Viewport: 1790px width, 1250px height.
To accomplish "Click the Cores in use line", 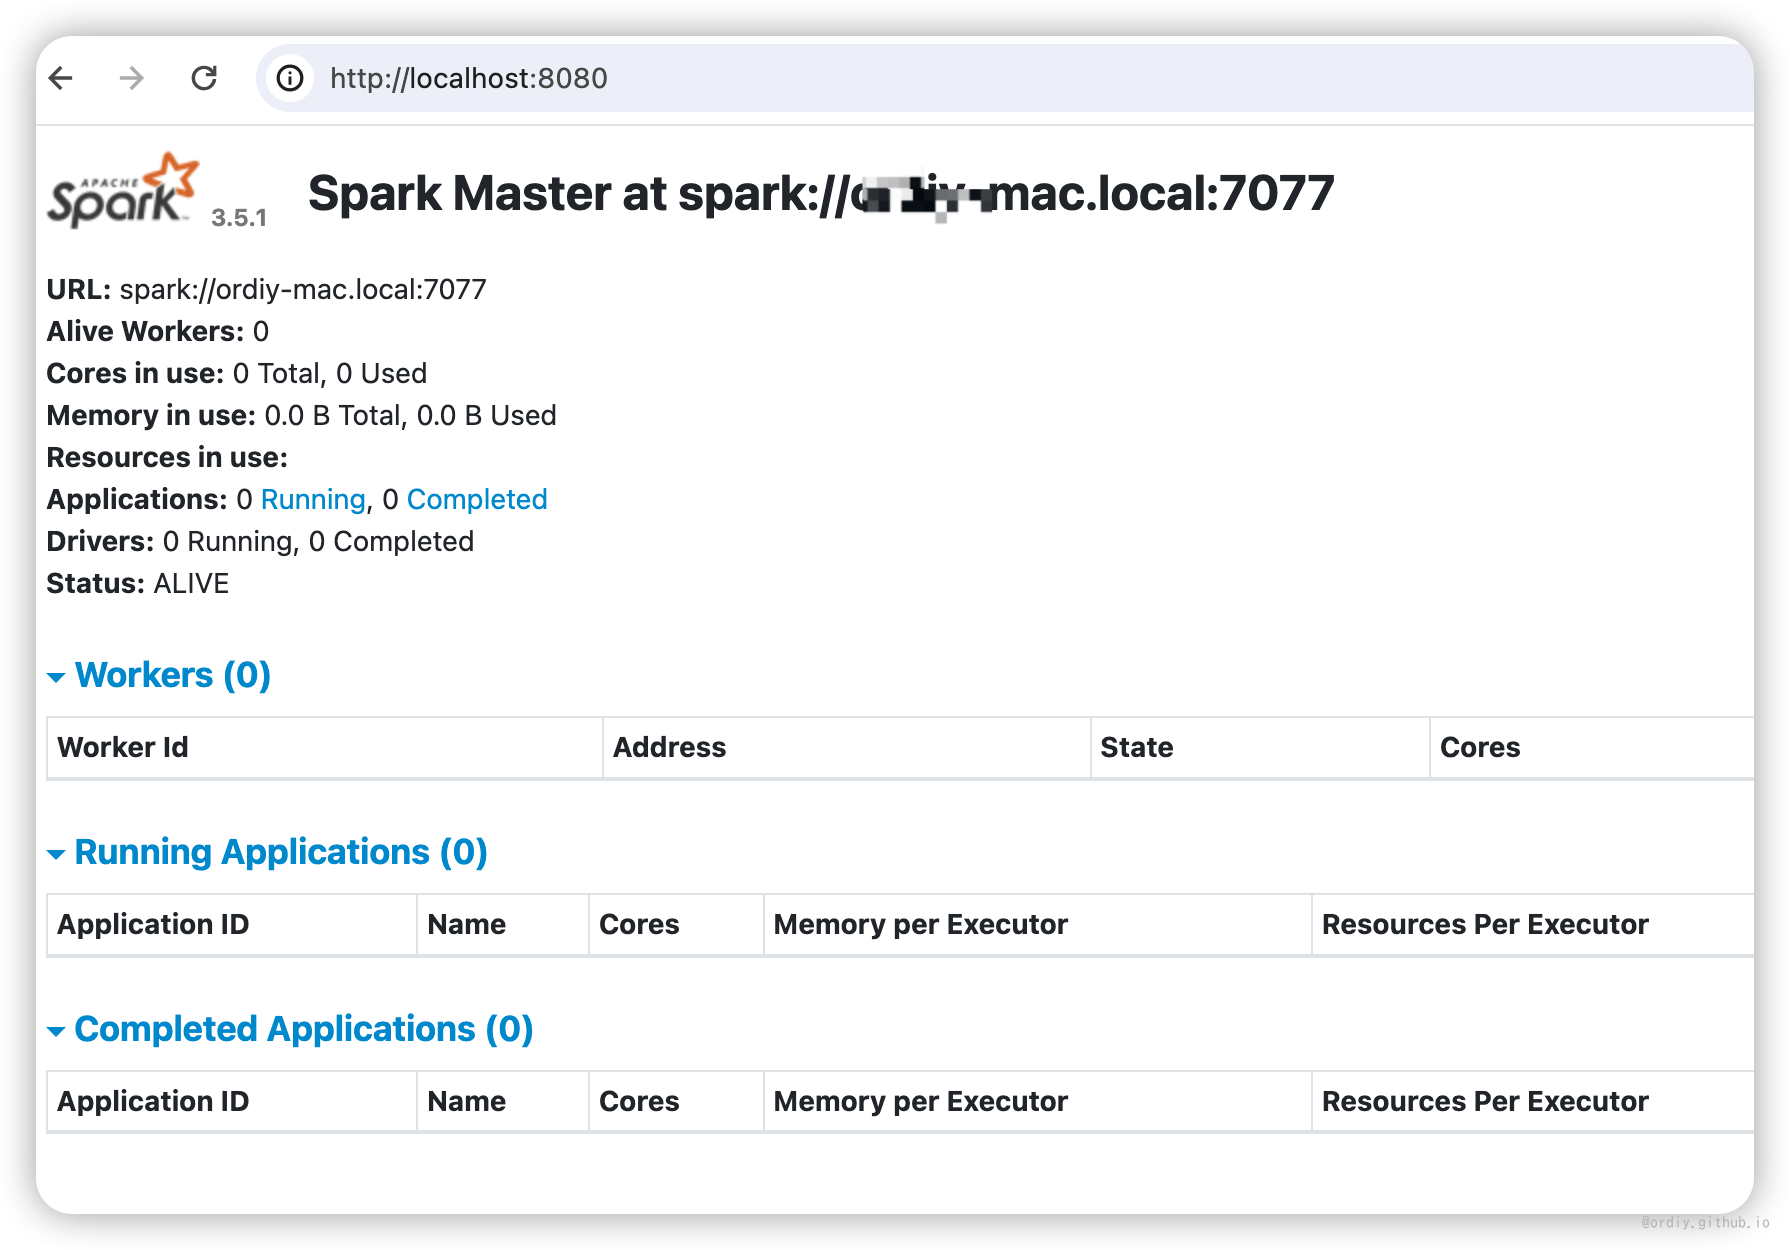I will click(x=237, y=373).
